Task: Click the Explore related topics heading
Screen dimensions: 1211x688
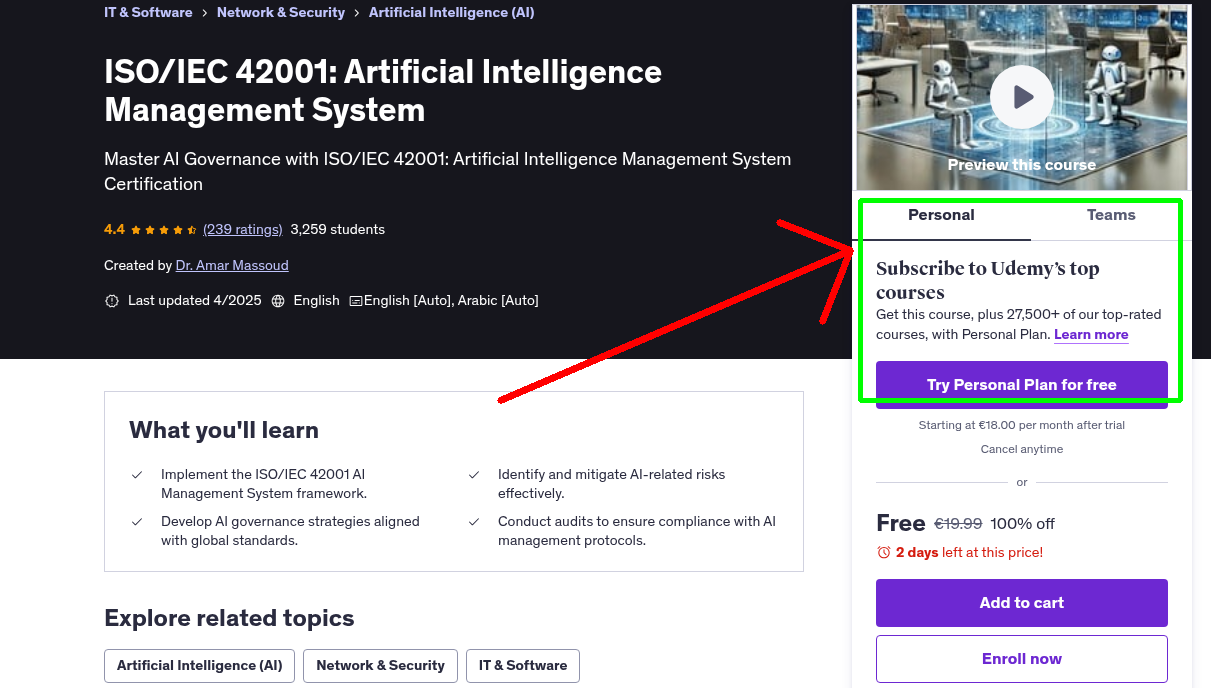Action: point(229,618)
